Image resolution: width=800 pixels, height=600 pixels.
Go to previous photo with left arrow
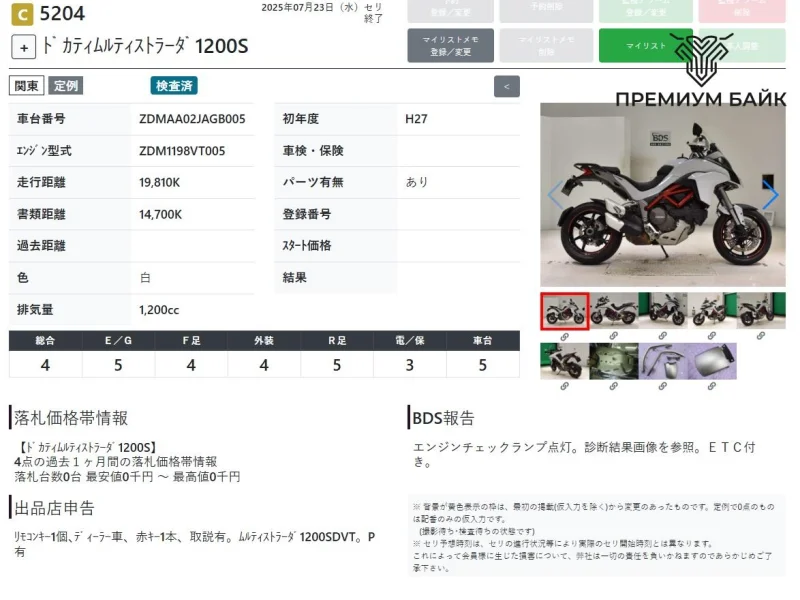click(555, 195)
